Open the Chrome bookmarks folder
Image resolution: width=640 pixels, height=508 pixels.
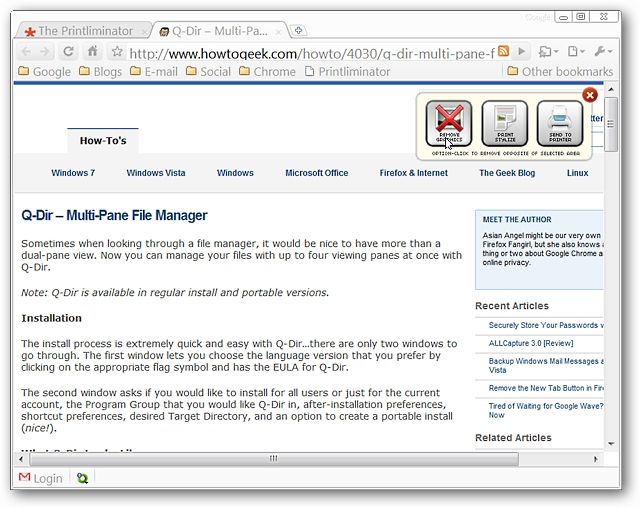coord(267,71)
